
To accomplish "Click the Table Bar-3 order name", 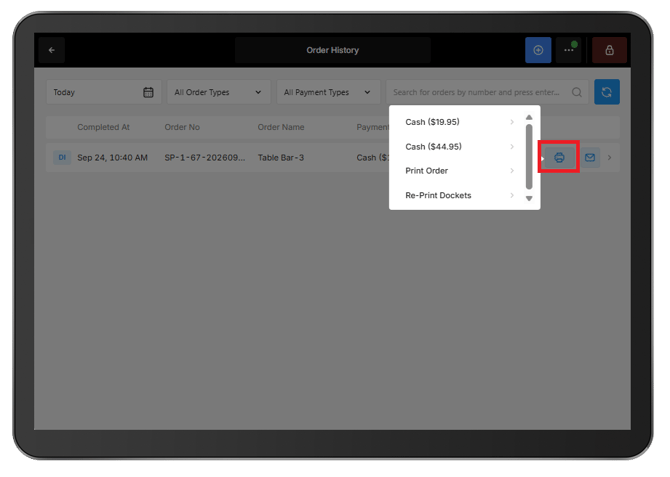I will (x=281, y=158).
